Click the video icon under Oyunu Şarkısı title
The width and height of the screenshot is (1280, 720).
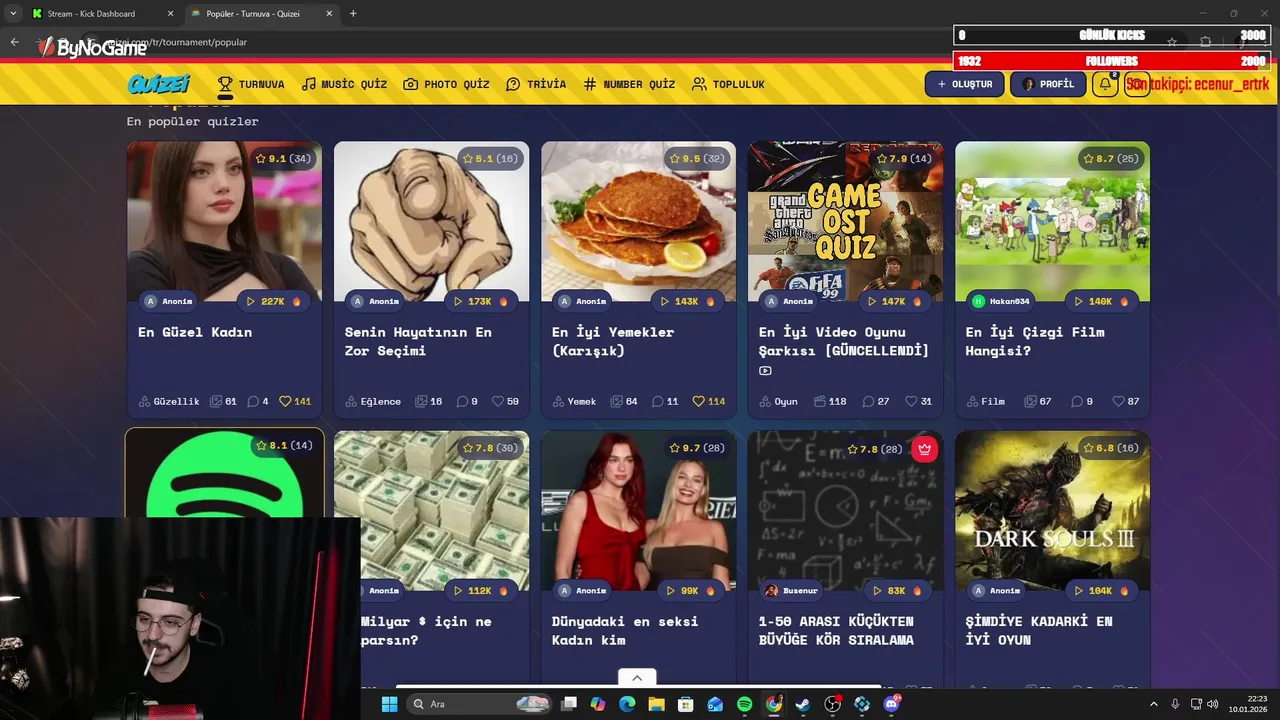pyautogui.click(x=765, y=371)
